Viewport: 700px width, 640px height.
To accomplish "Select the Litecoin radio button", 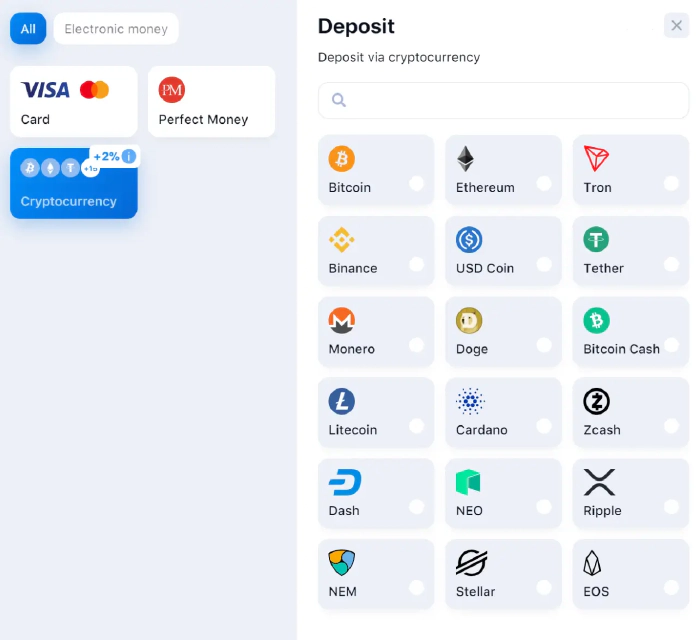I will click(416, 426).
